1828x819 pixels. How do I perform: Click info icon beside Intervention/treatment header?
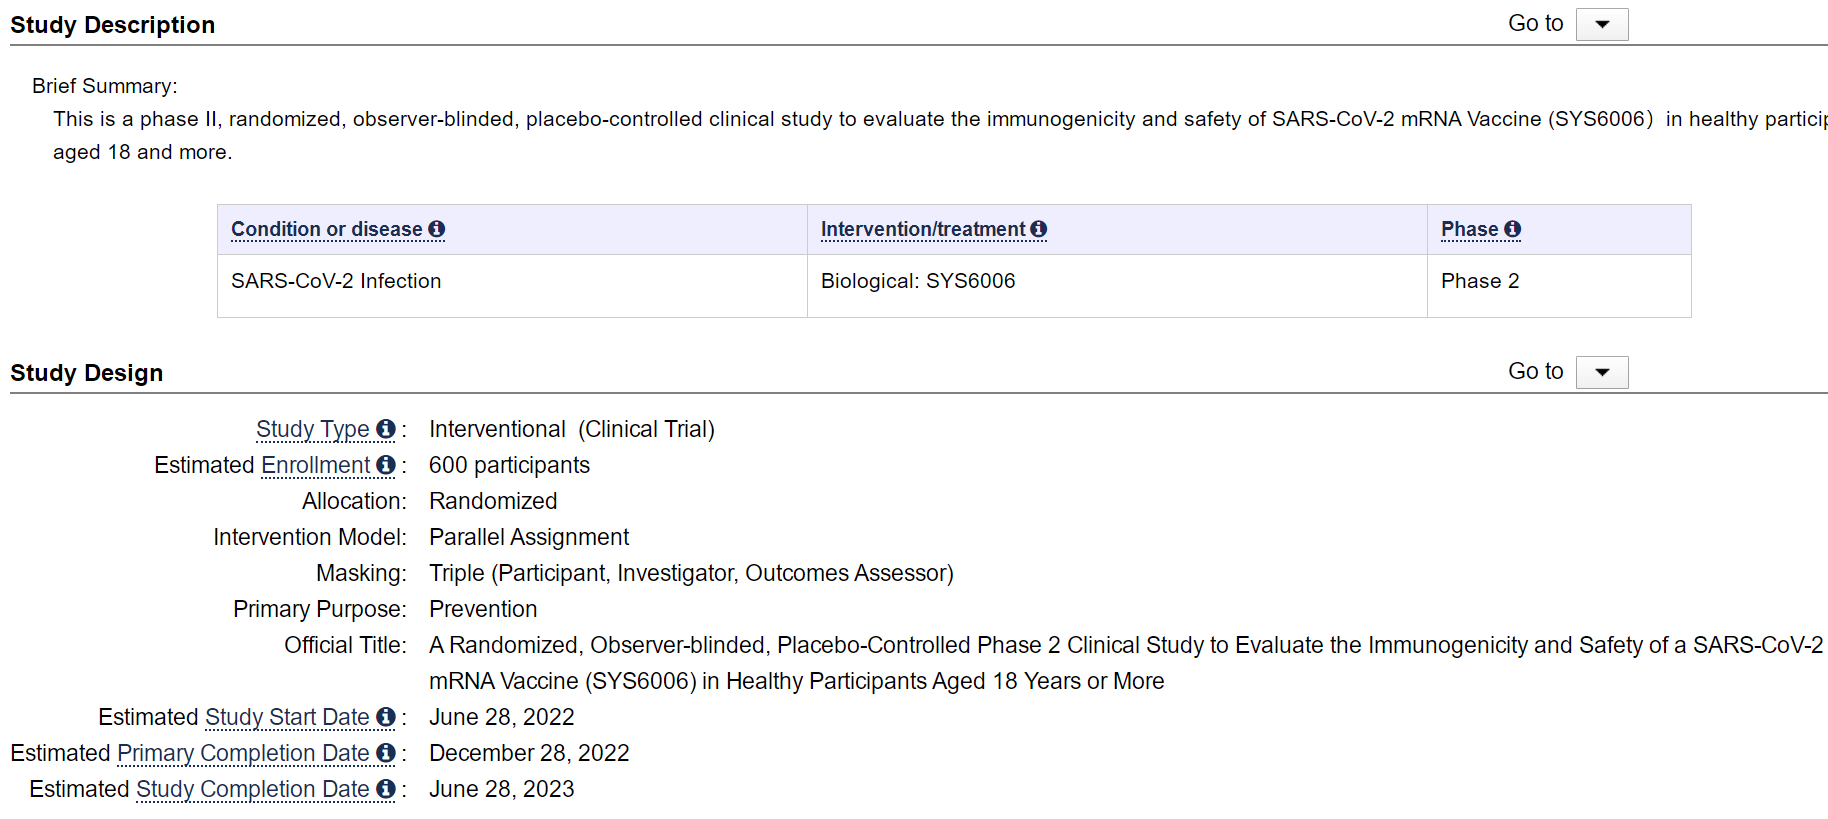(1039, 229)
